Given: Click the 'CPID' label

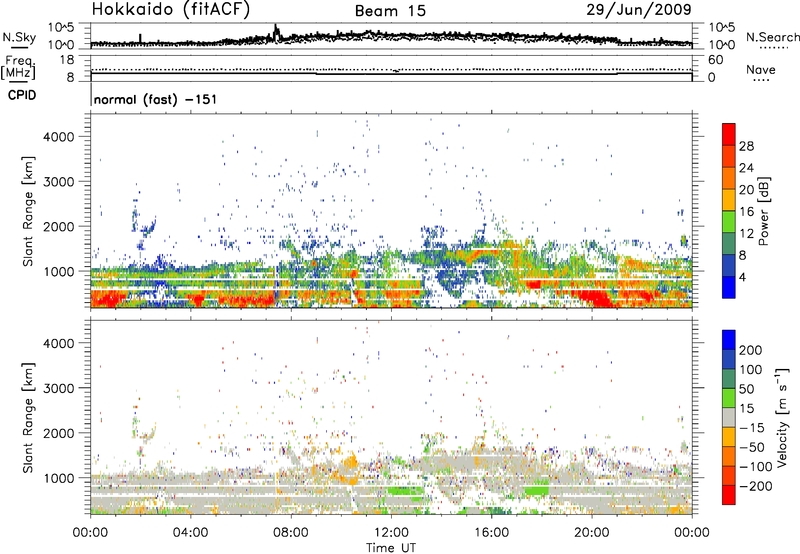Looking at the screenshot, I should click(x=22, y=95).
